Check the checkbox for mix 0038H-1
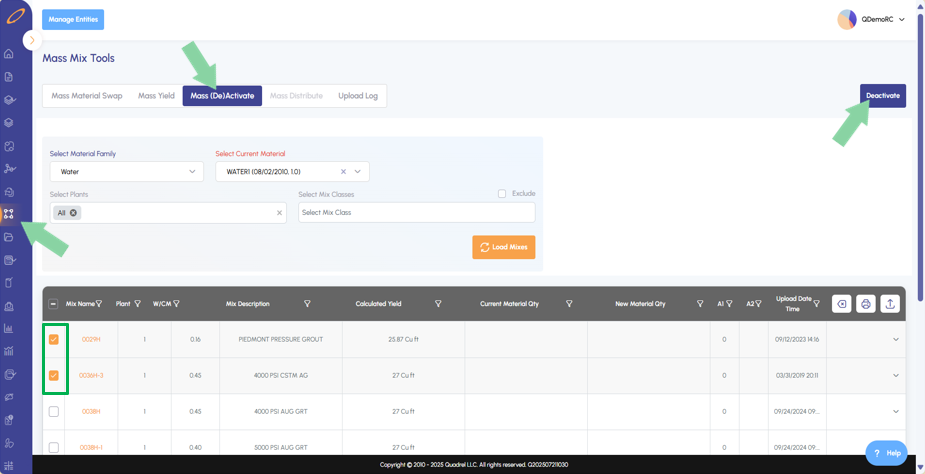925x474 pixels. click(x=54, y=447)
